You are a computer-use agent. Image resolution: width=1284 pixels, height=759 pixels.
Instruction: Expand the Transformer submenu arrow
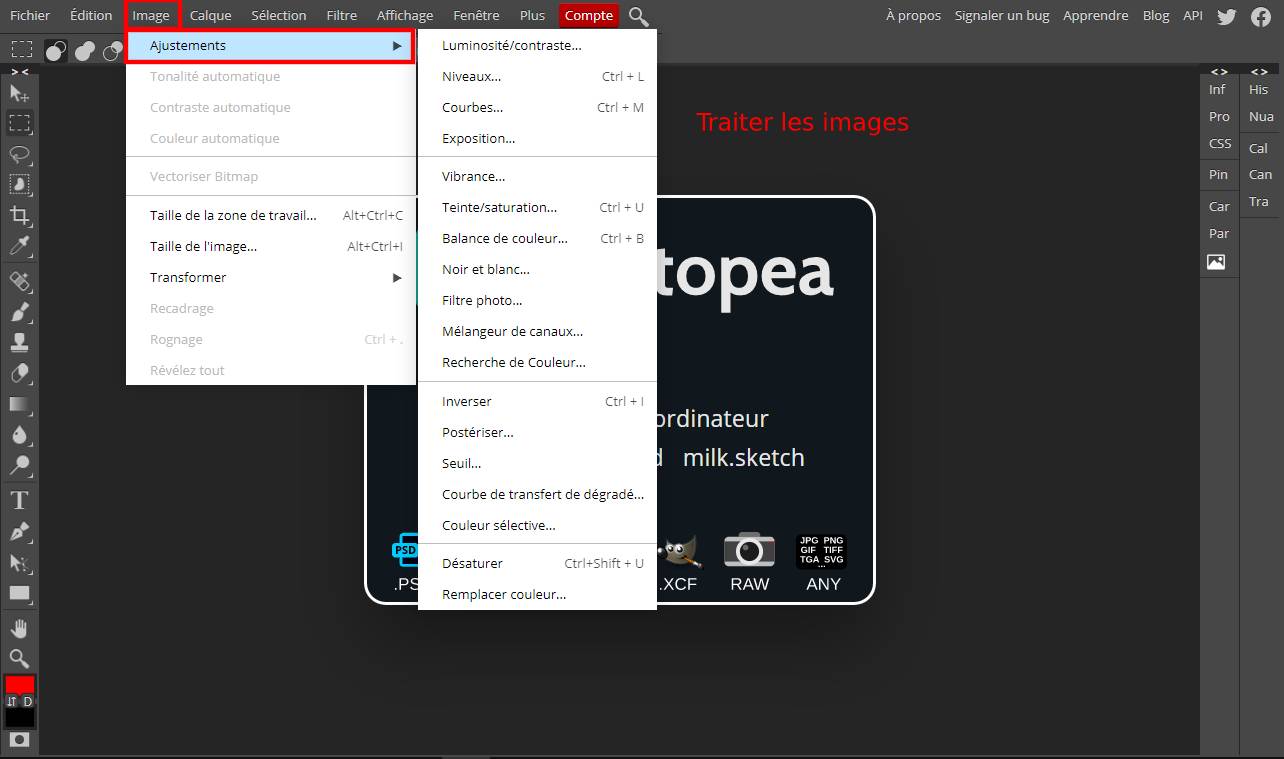[398, 278]
